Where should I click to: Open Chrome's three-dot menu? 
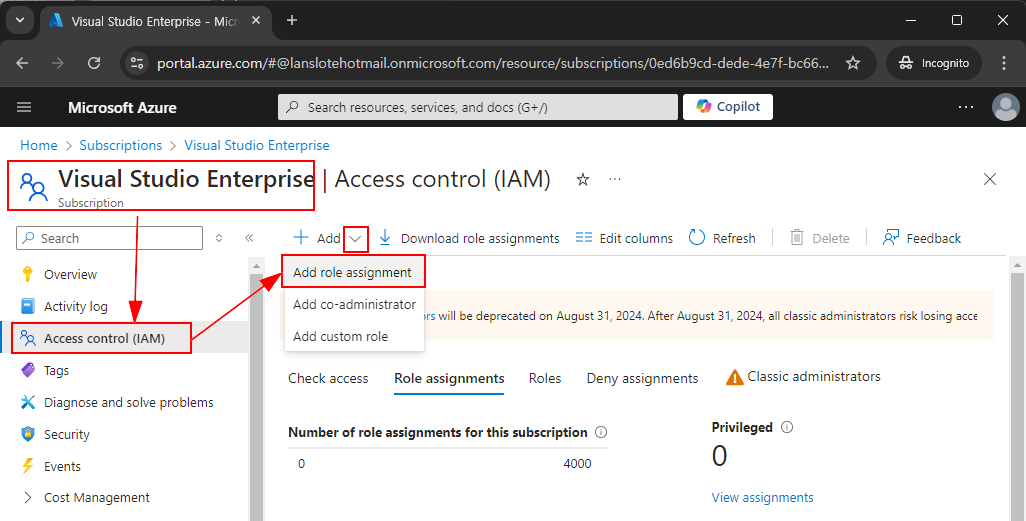pos(1004,63)
